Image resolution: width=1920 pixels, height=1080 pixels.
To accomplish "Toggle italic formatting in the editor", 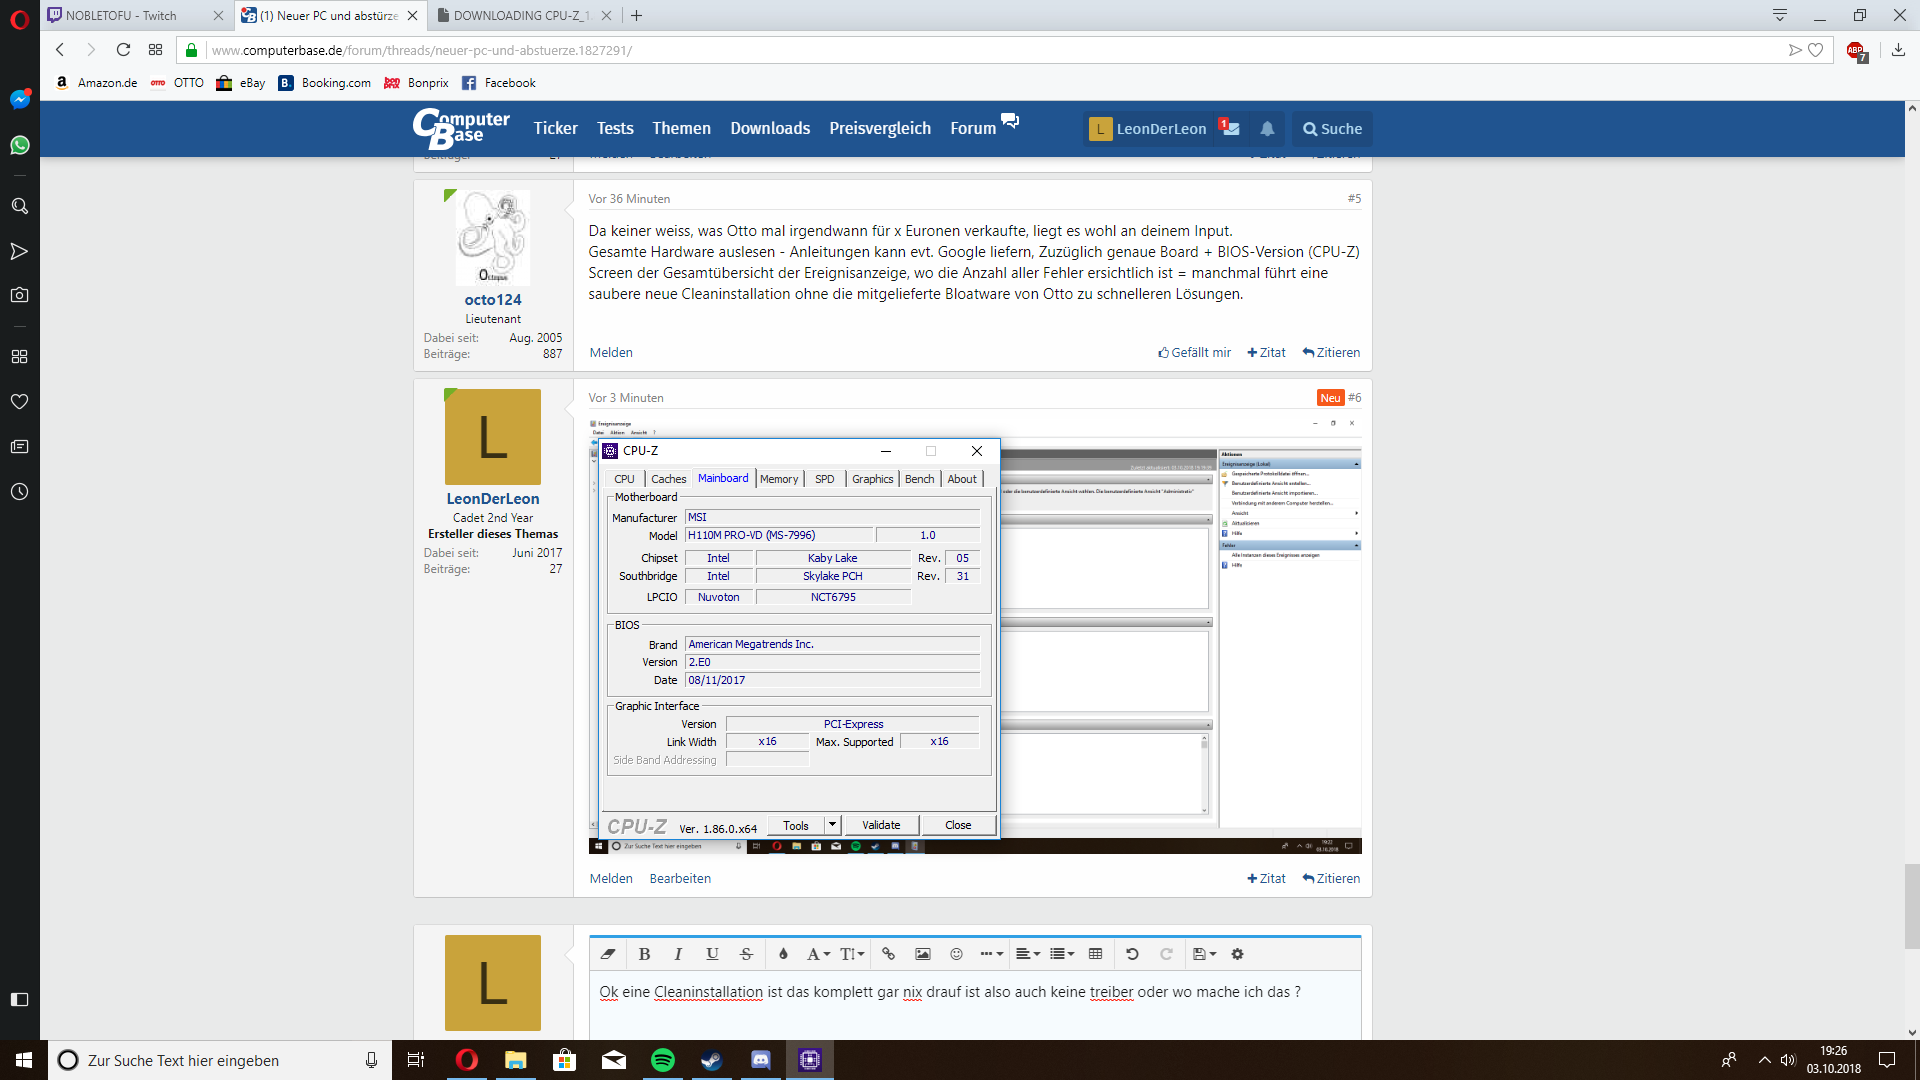I will 678,954.
